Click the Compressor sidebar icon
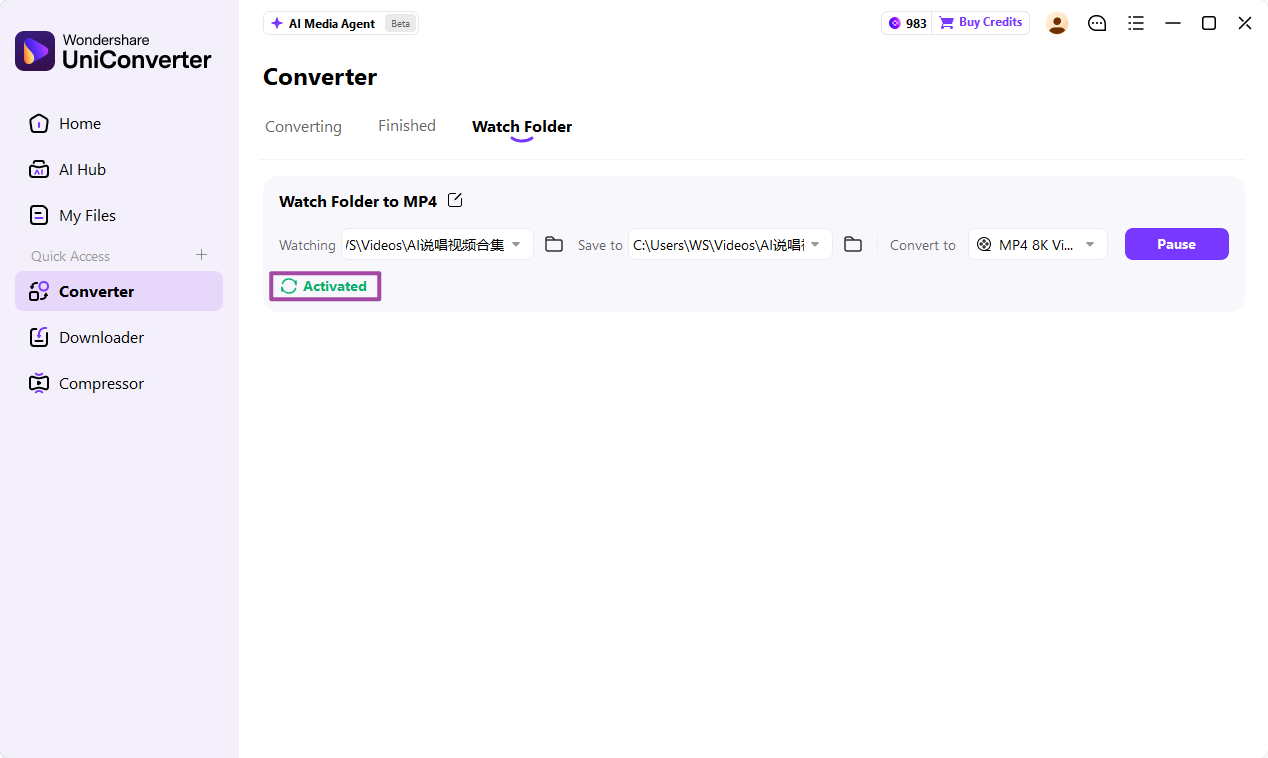 pos(39,384)
